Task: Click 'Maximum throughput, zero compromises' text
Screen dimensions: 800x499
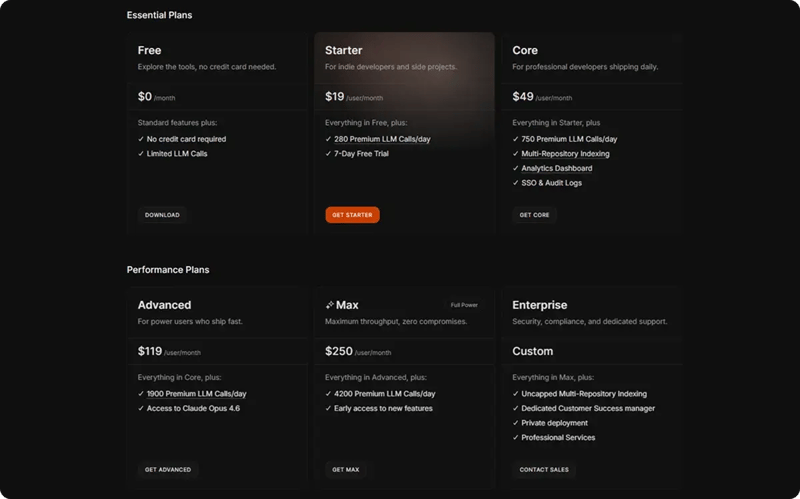Action: 396,321
